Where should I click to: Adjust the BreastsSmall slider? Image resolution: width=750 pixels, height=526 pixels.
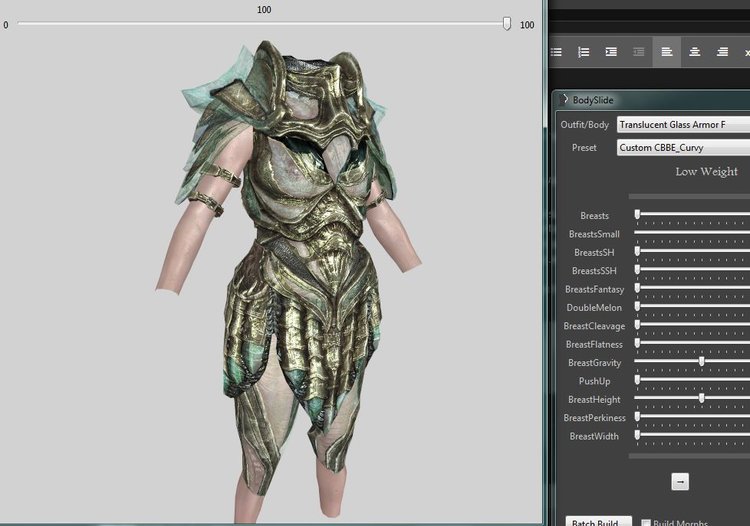pyautogui.click(x=692, y=233)
